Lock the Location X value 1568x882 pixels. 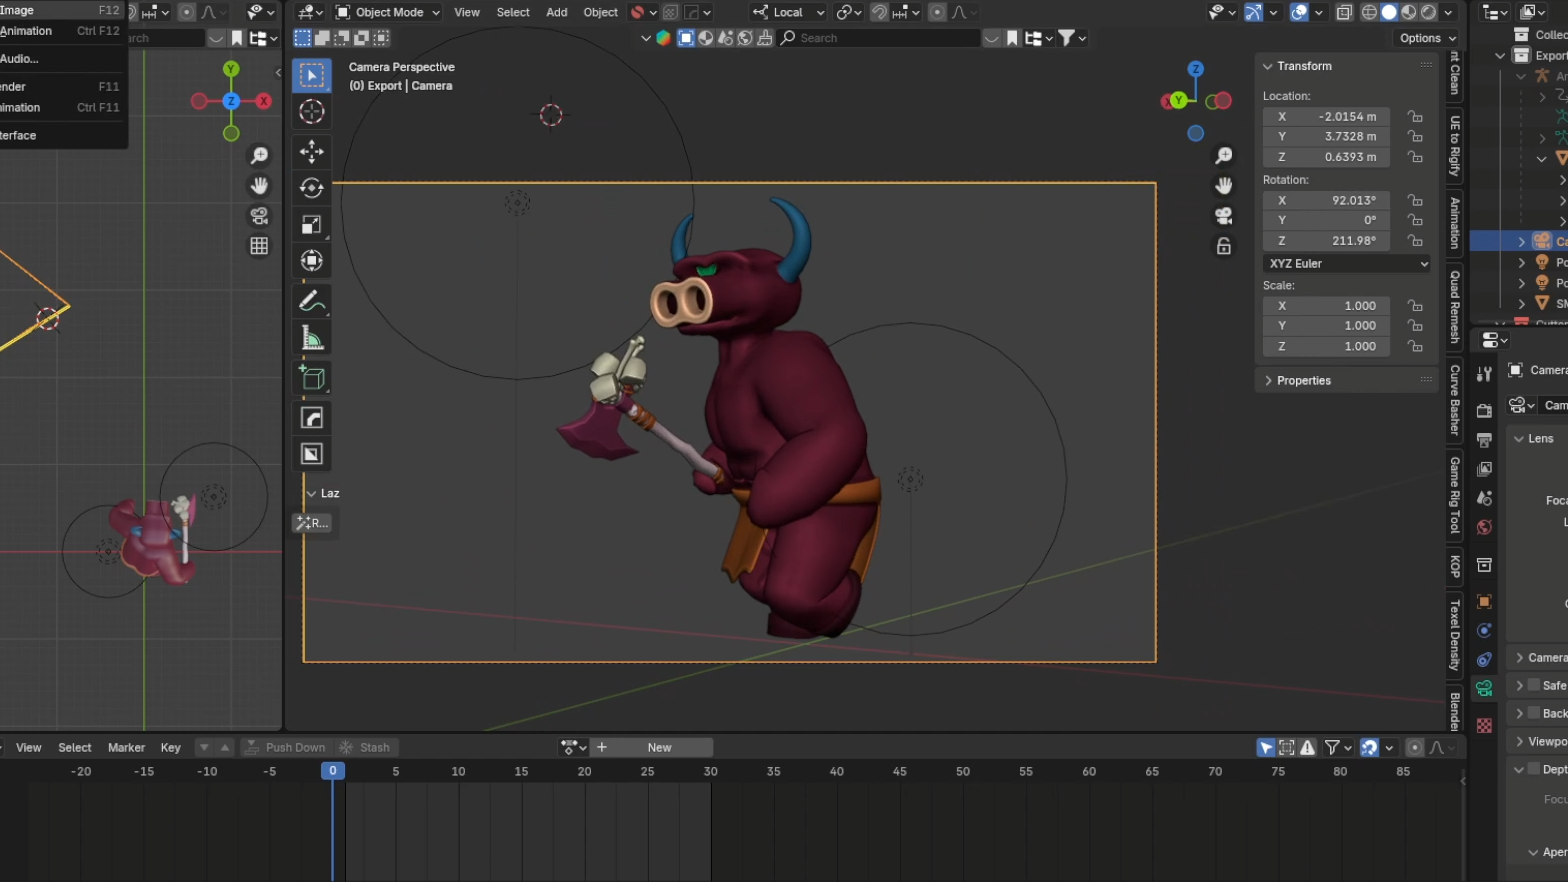(x=1414, y=116)
